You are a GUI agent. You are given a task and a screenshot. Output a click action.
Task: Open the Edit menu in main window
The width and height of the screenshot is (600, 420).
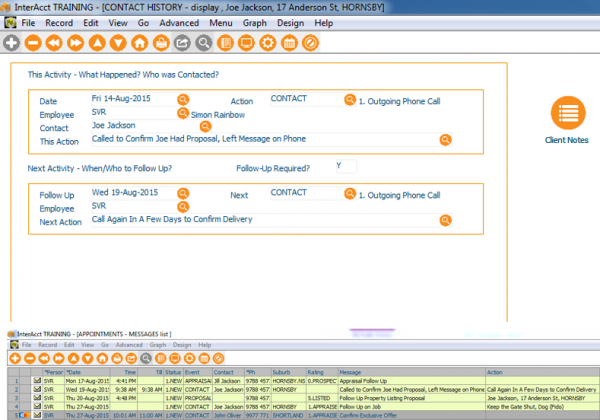pyautogui.click(x=91, y=23)
